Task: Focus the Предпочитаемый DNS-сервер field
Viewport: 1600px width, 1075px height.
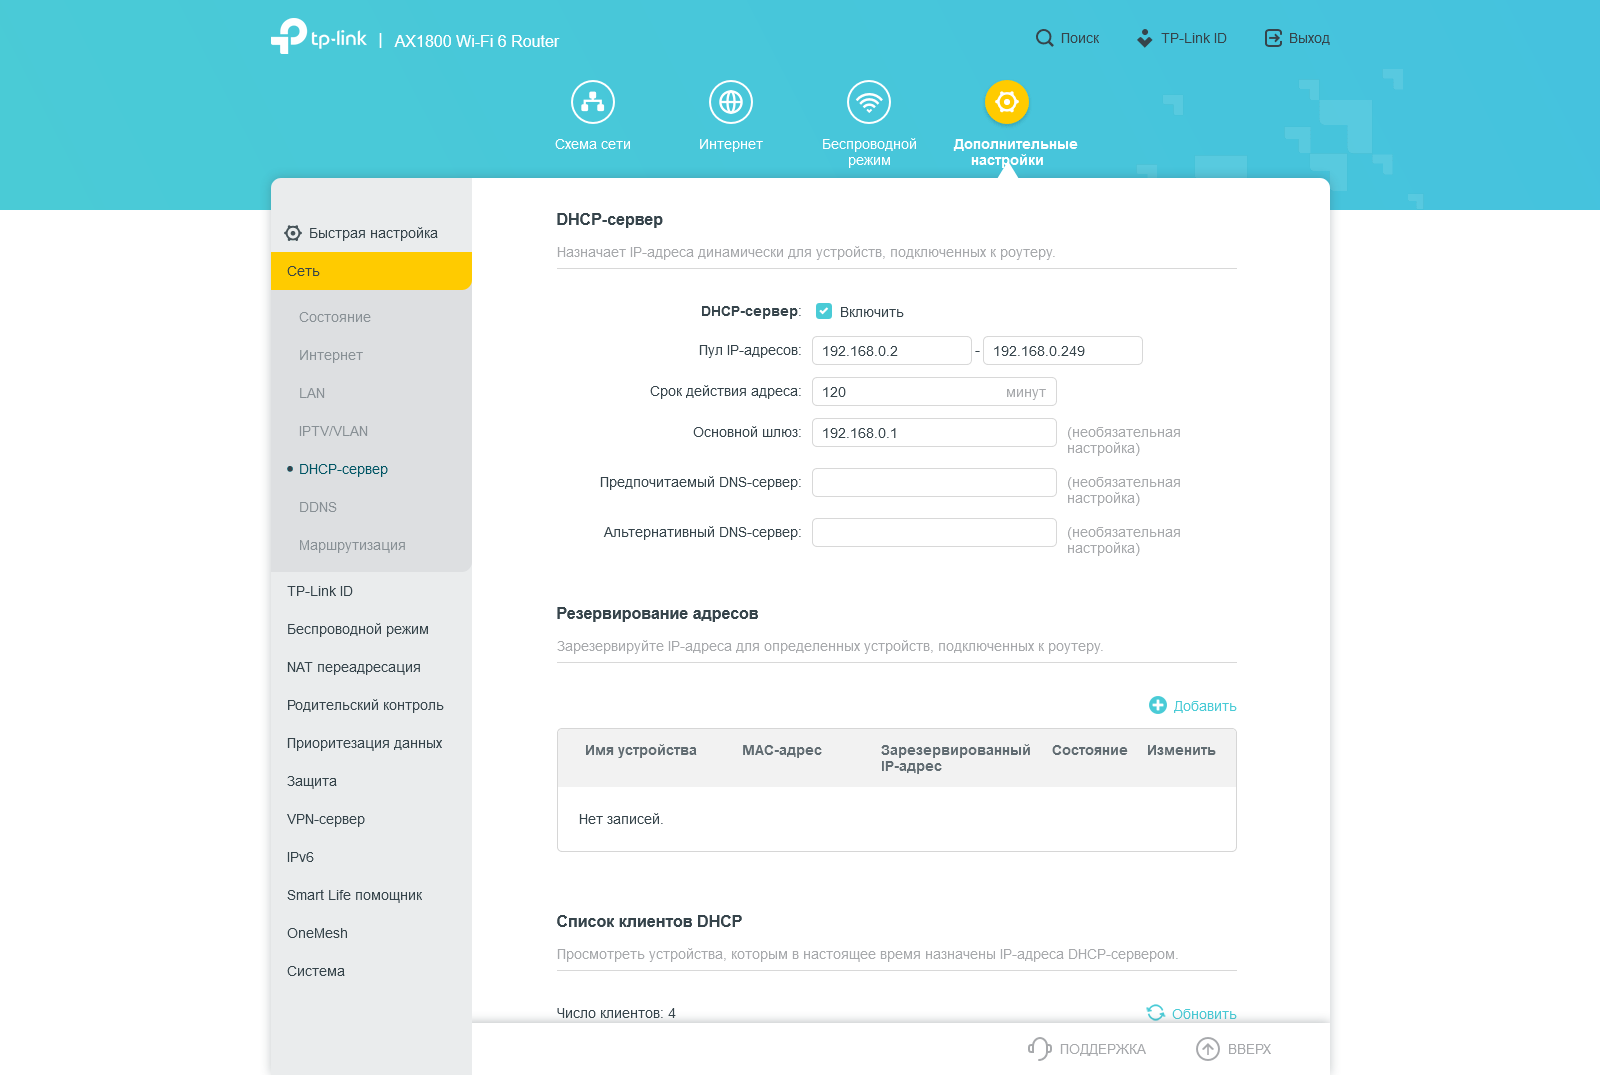Action: (934, 483)
